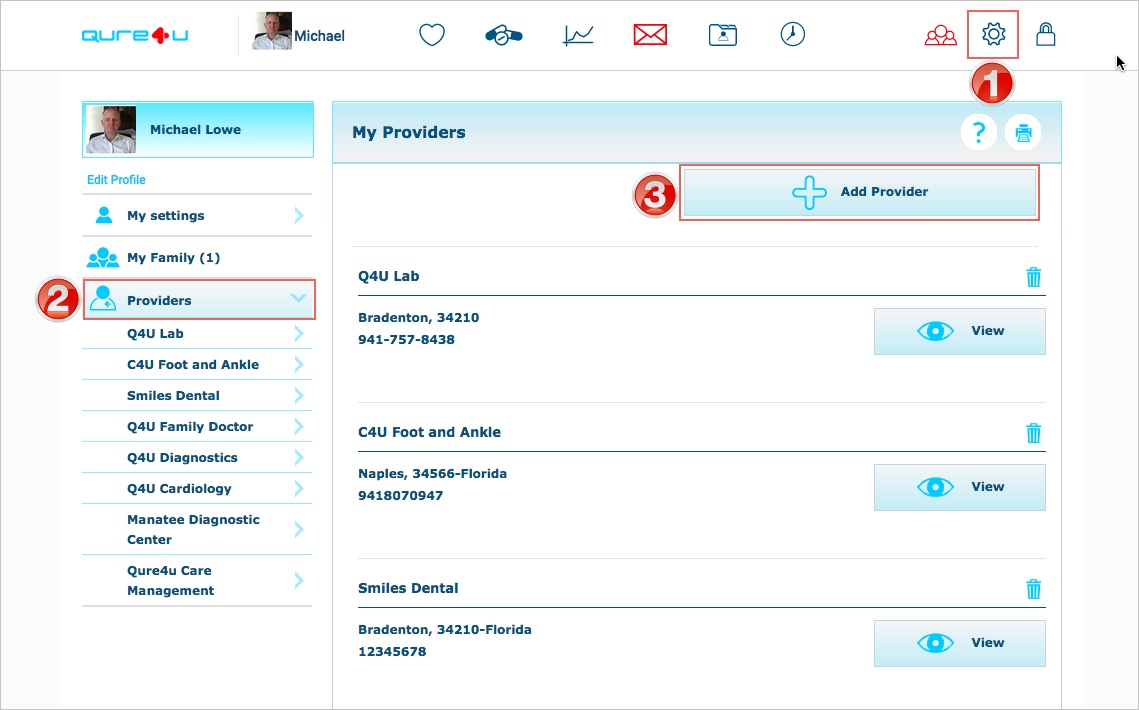Open the red envelope messages icon

coord(650,35)
